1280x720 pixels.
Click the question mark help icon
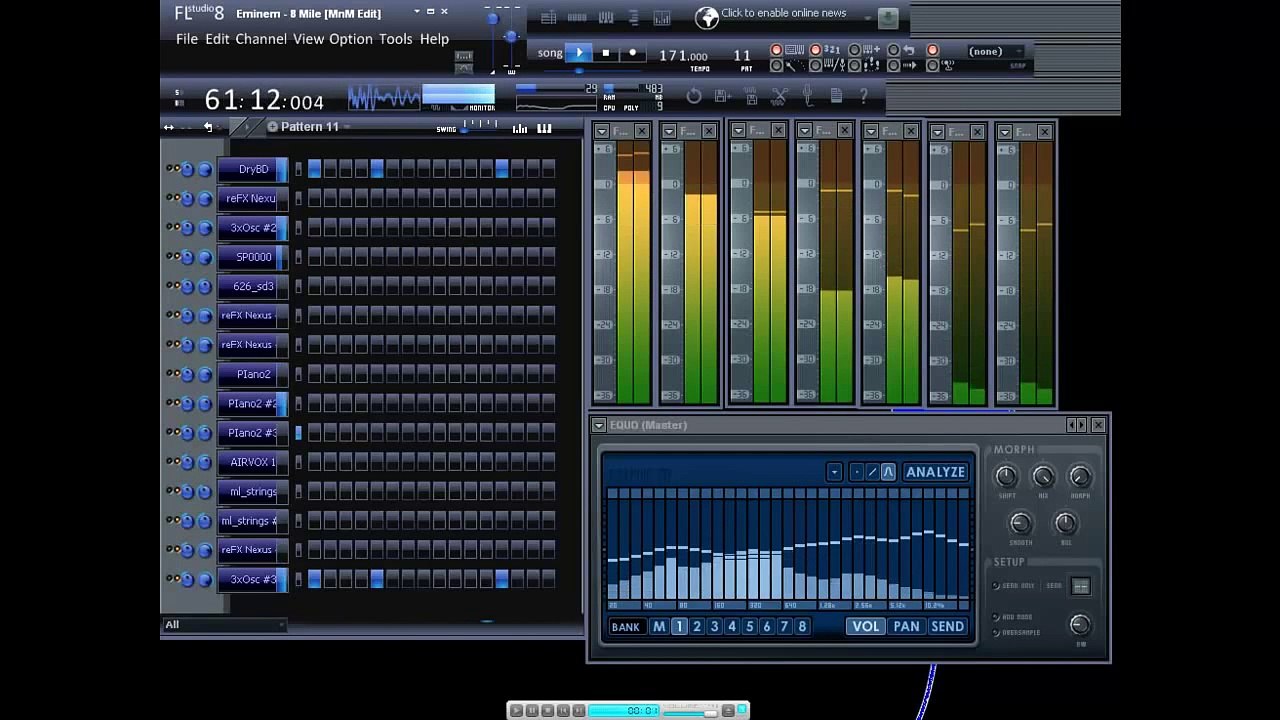(x=864, y=96)
